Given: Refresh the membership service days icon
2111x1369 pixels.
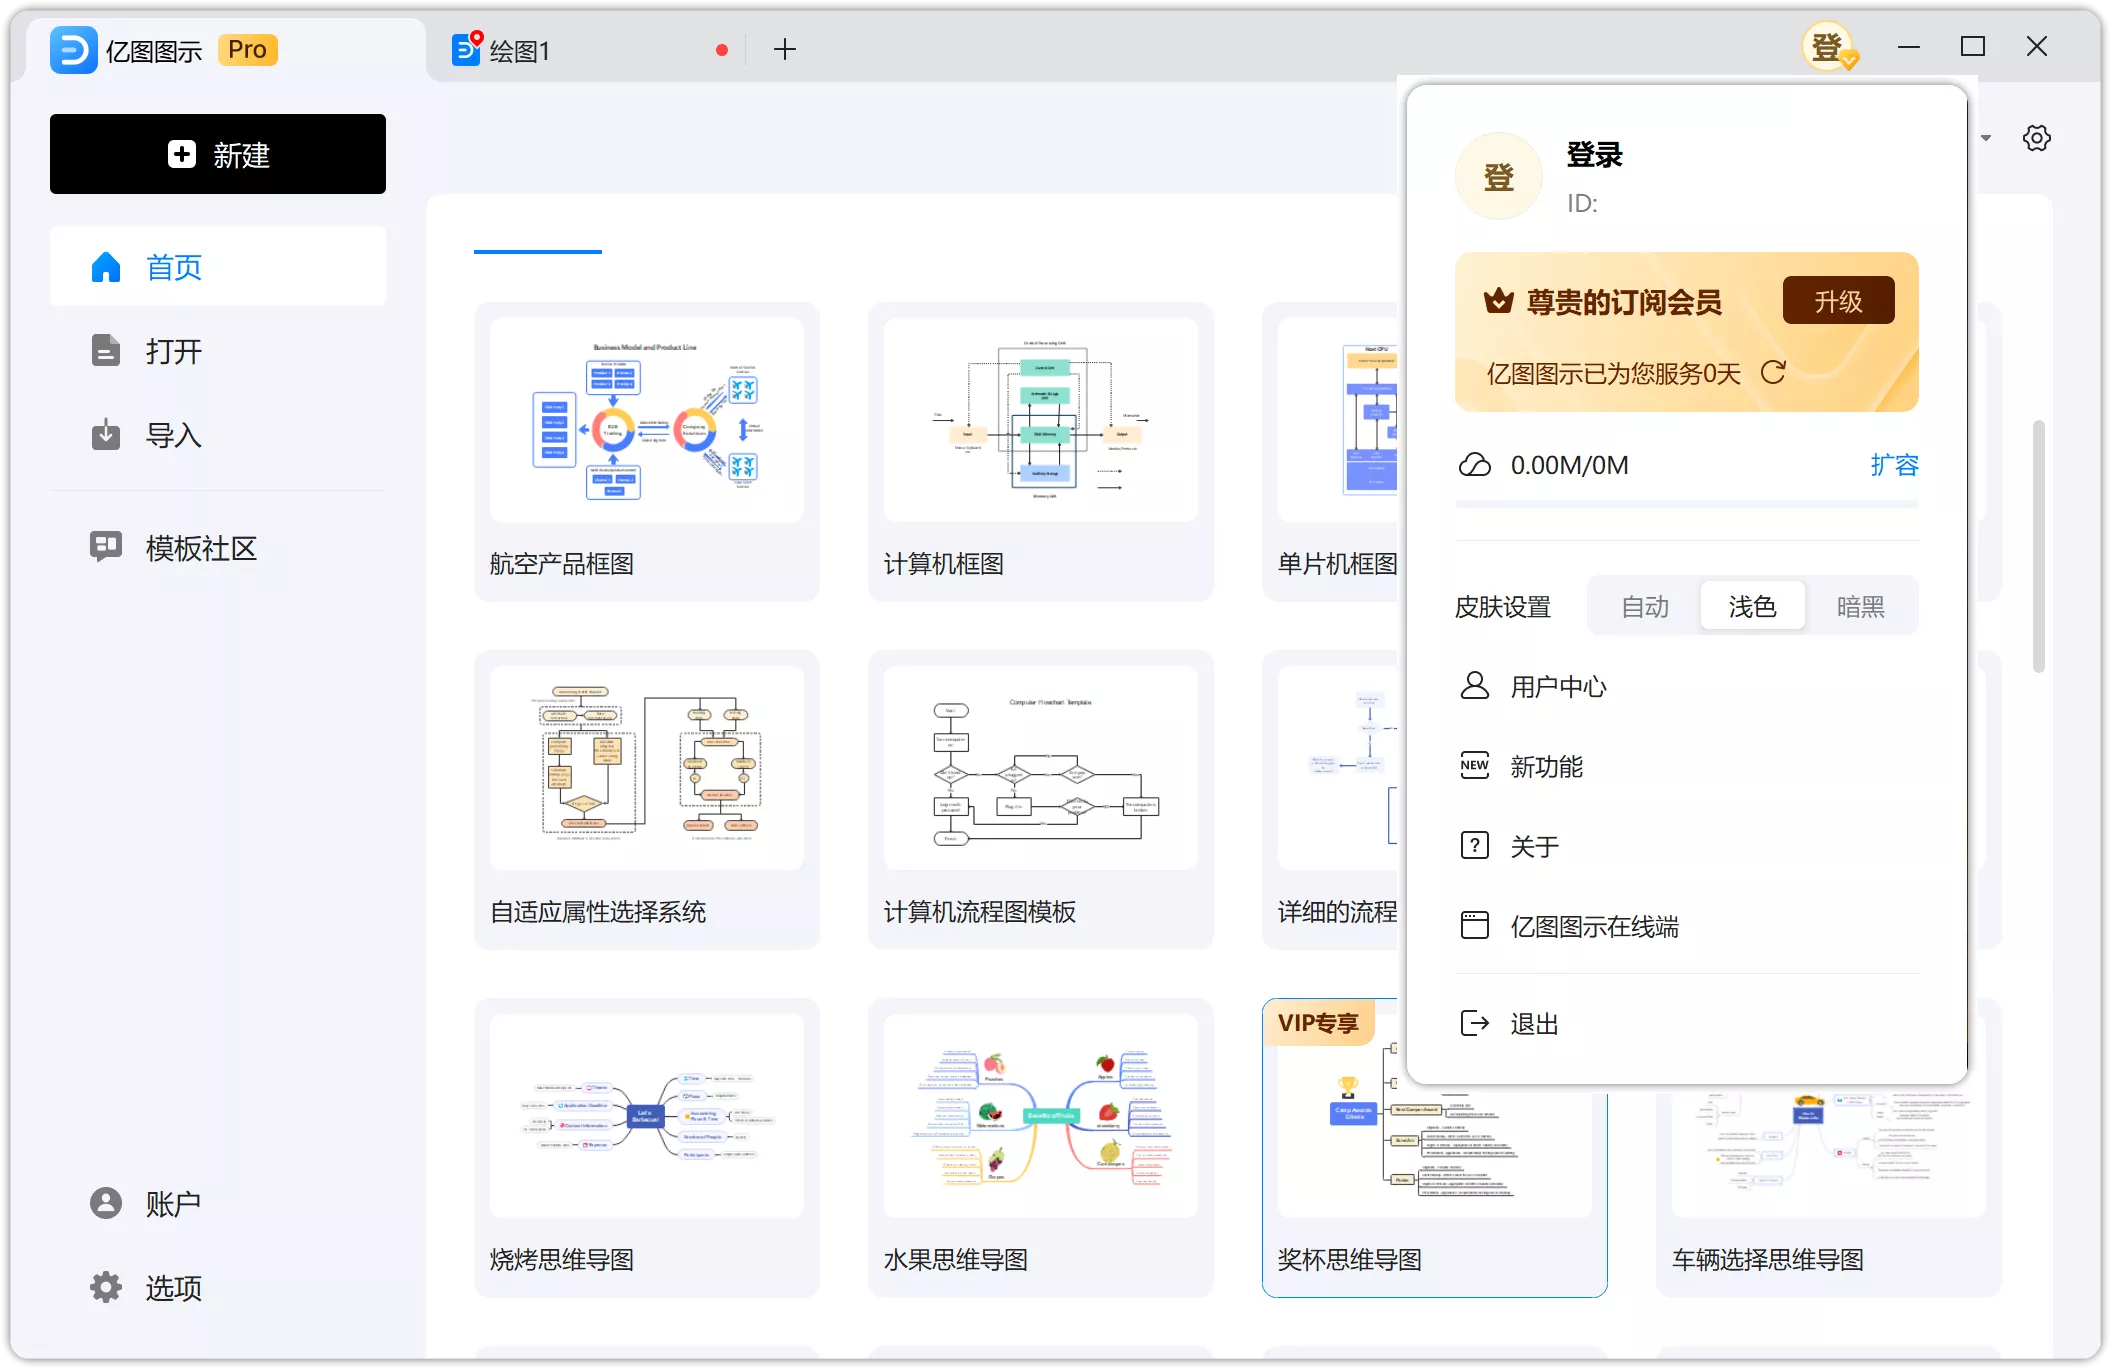Looking at the screenshot, I should tap(1773, 372).
